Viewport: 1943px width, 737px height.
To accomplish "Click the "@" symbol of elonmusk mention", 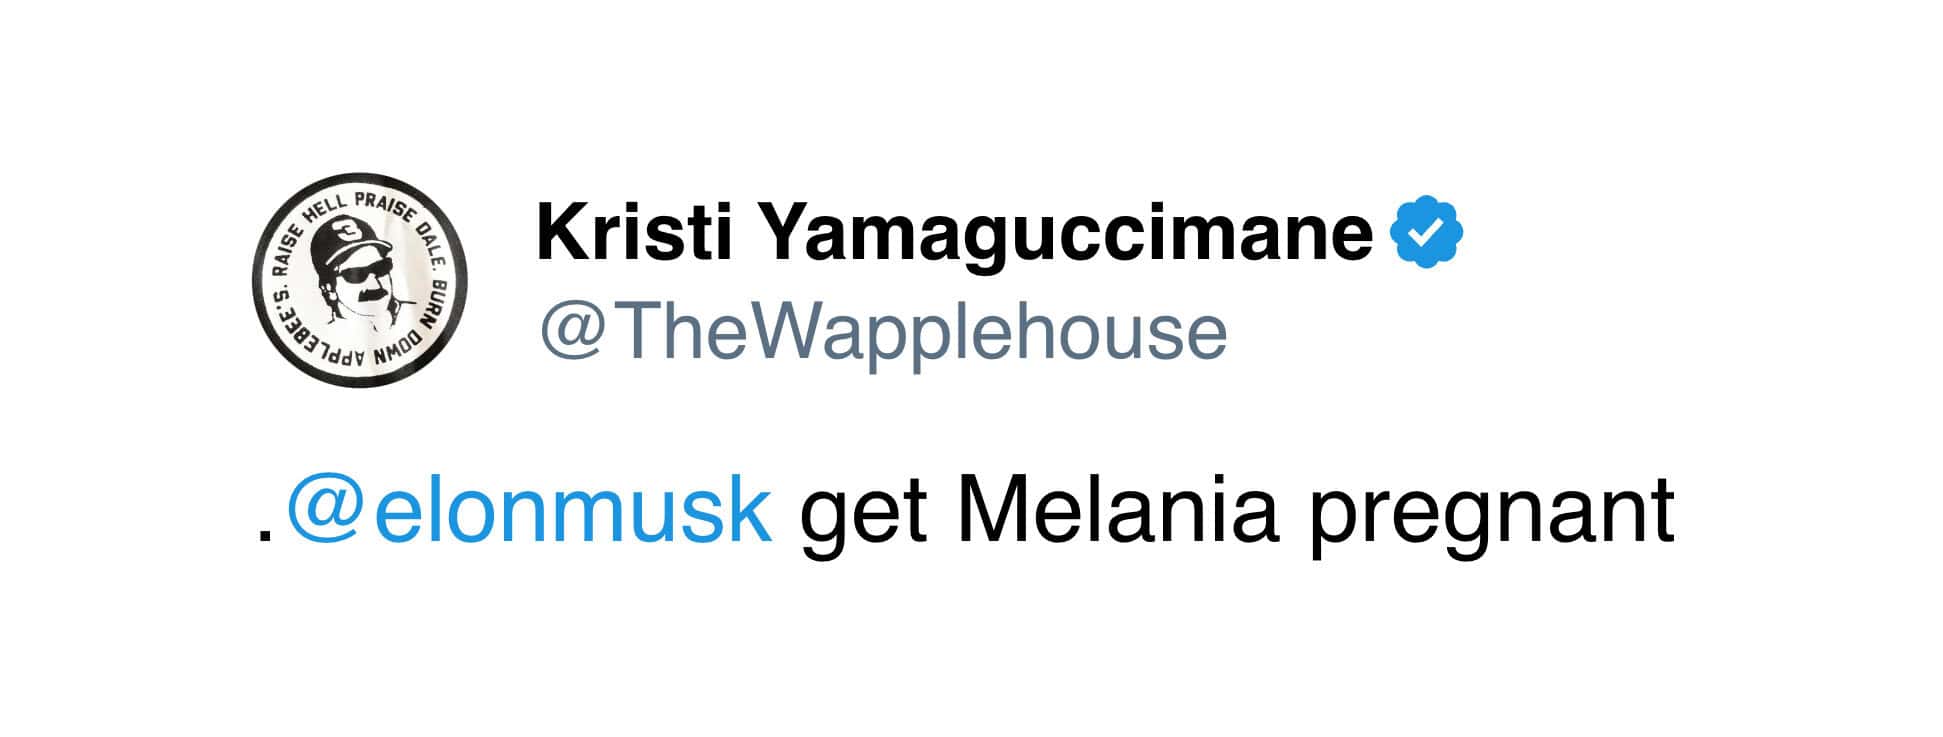I will (324, 513).
